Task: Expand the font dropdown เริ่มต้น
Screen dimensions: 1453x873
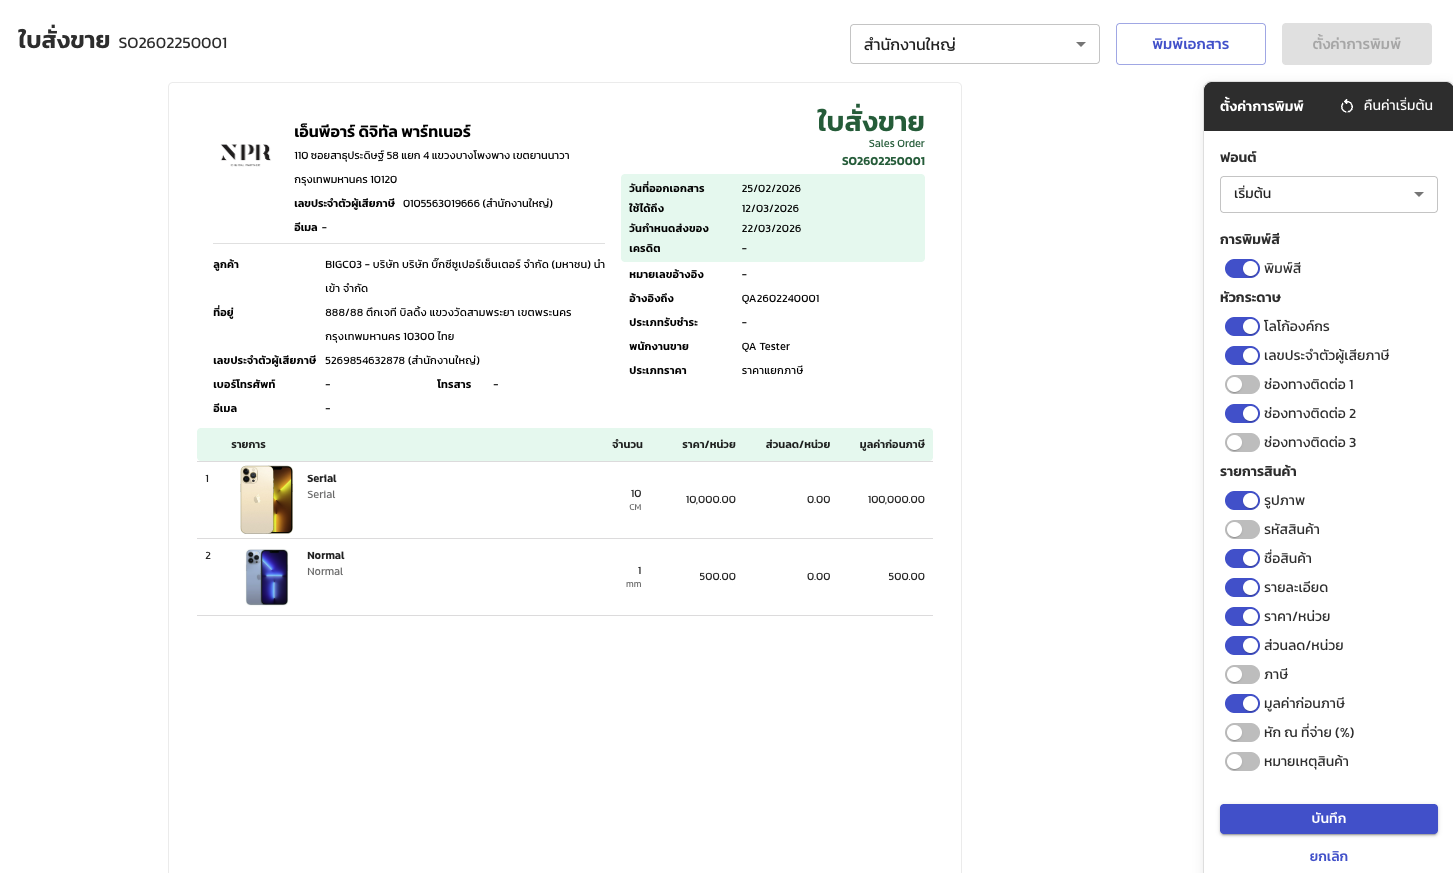Action: pos(1328,194)
